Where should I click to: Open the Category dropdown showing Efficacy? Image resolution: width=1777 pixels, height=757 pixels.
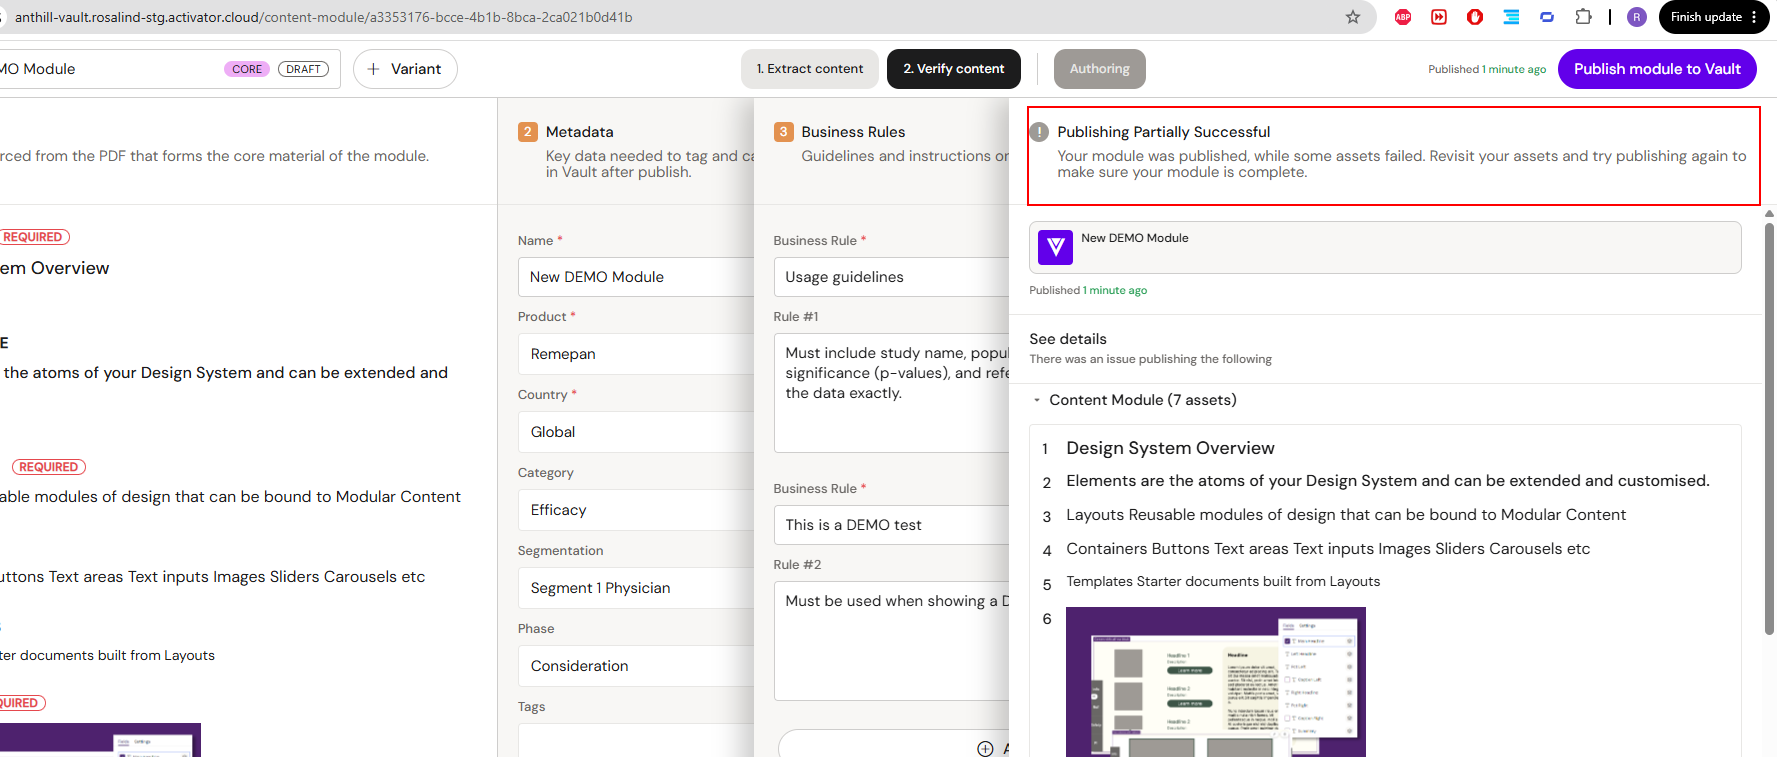636,510
